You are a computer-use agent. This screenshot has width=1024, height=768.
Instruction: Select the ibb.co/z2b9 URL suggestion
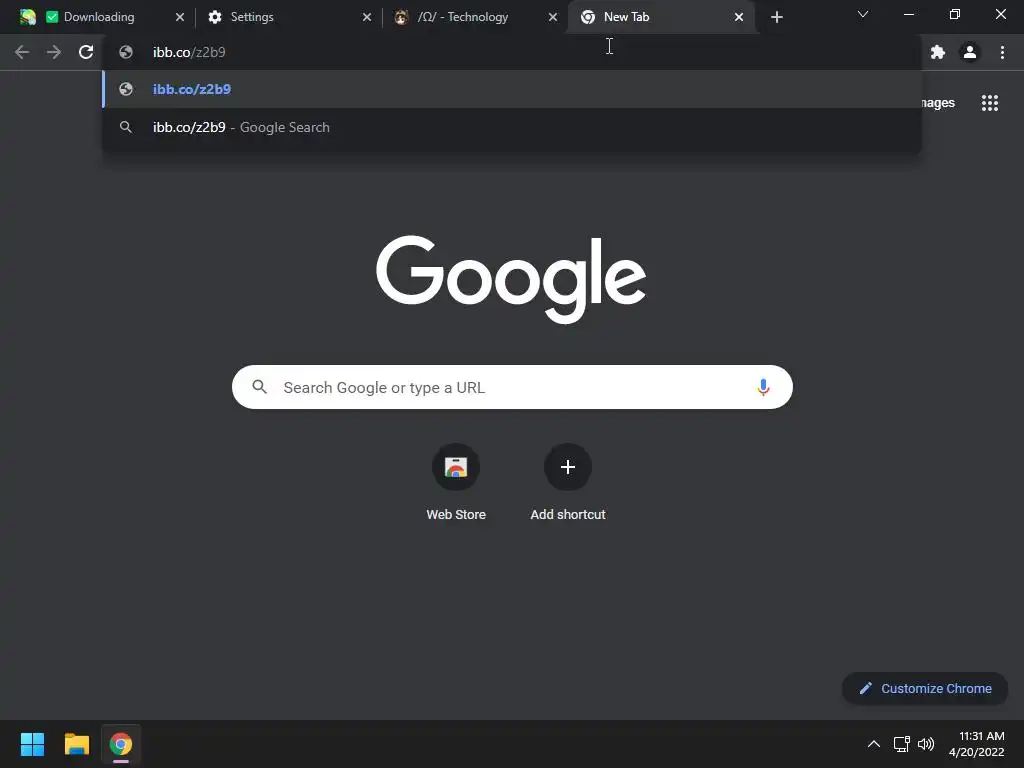coord(511,89)
